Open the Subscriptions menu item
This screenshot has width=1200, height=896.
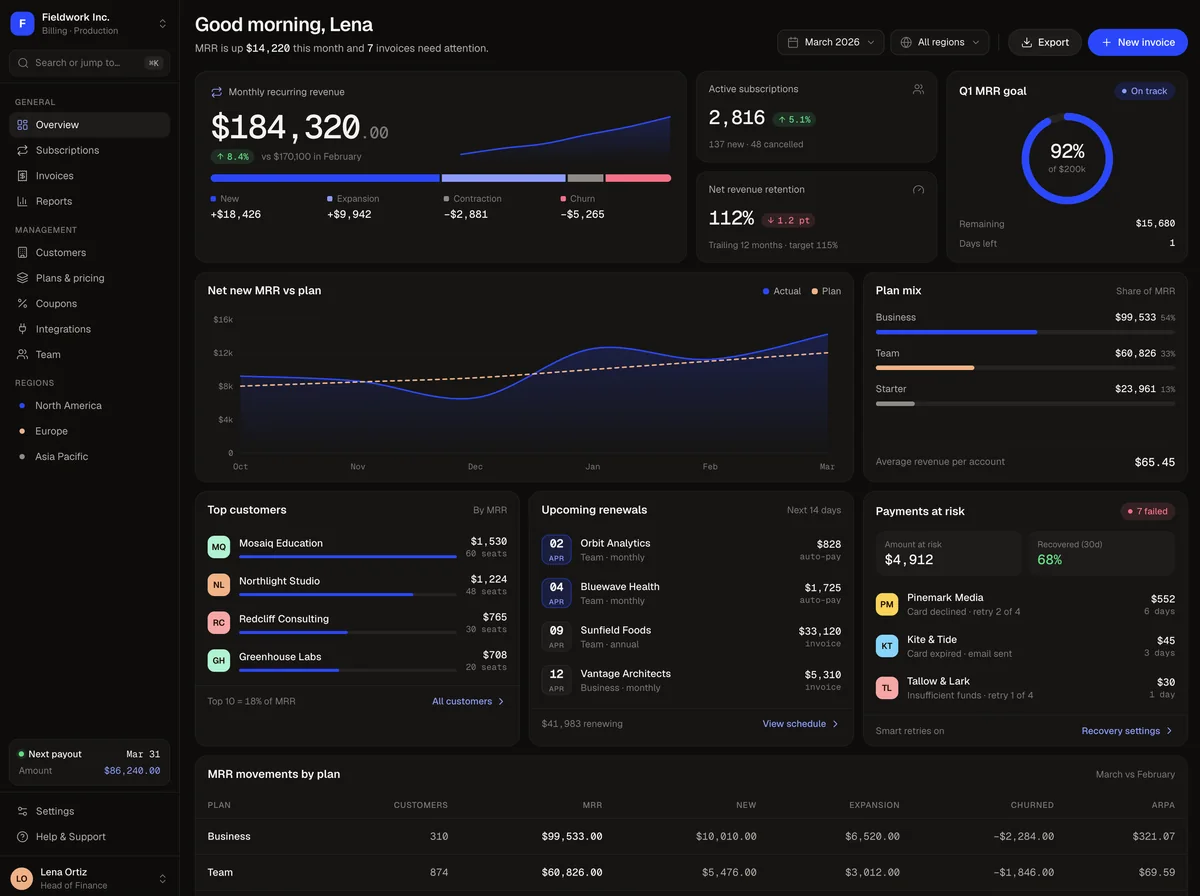(x=89, y=150)
